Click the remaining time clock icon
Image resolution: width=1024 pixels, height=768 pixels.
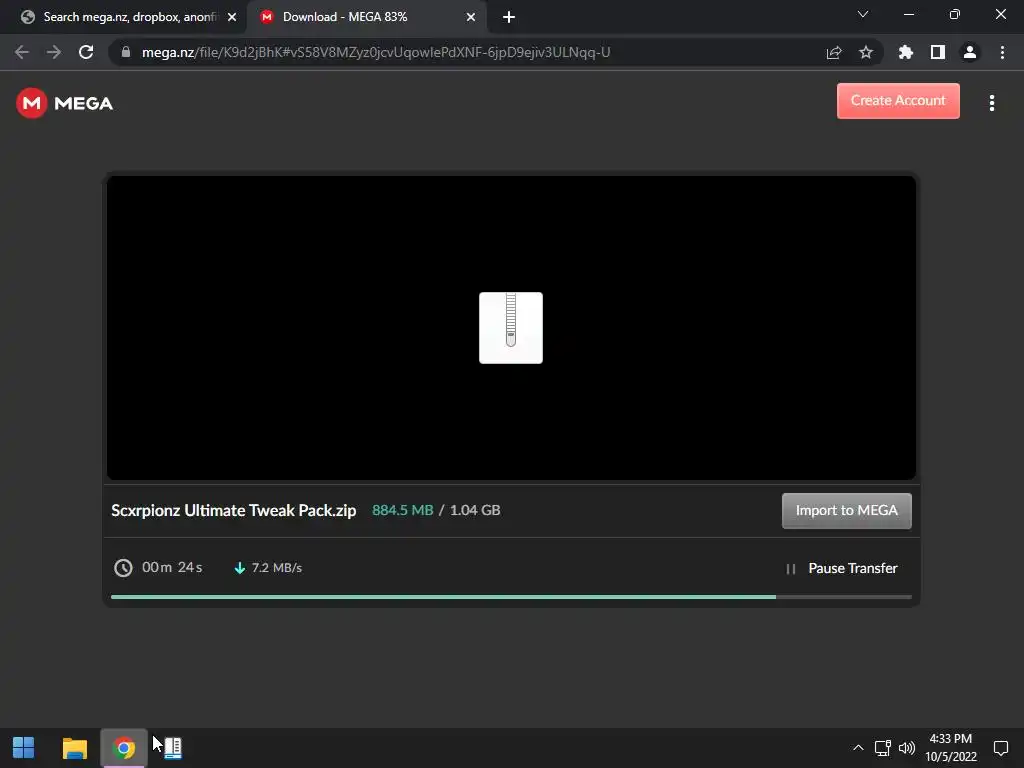click(x=123, y=568)
